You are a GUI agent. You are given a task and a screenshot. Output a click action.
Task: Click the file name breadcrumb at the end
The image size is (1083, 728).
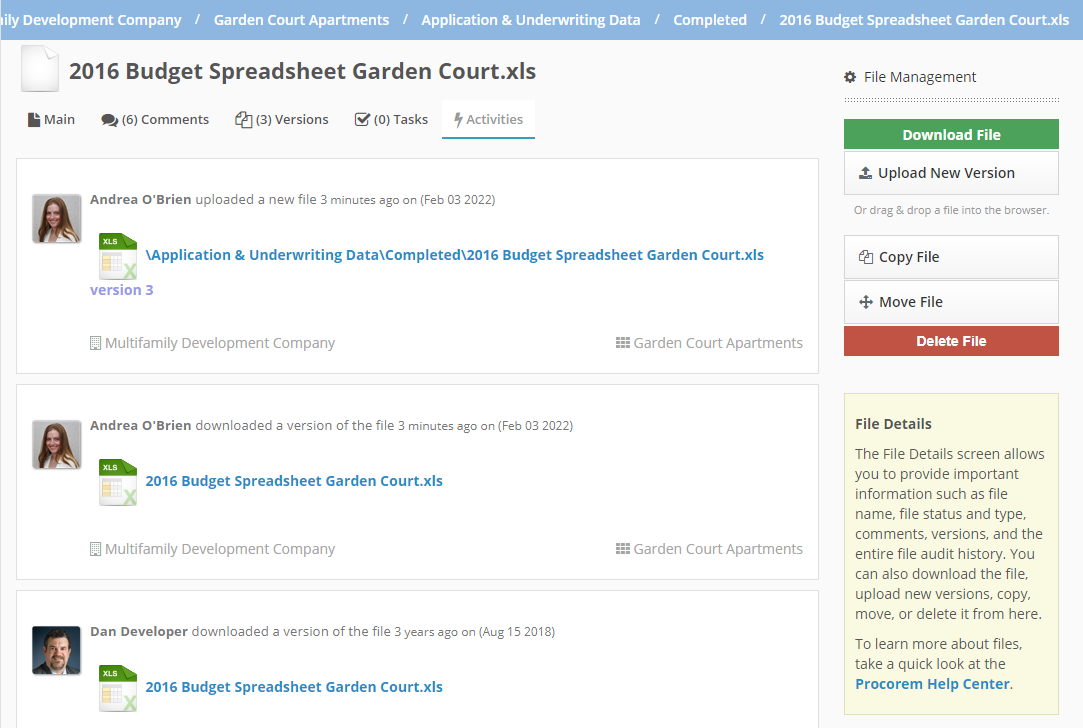point(924,20)
